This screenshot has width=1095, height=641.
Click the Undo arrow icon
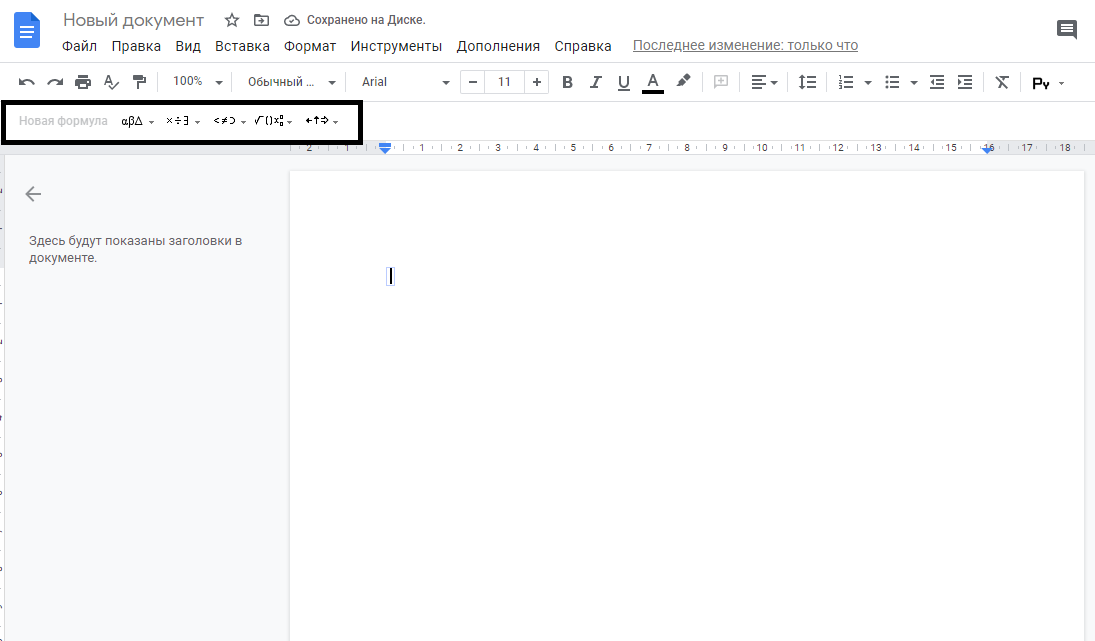pyautogui.click(x=27, y=82)
